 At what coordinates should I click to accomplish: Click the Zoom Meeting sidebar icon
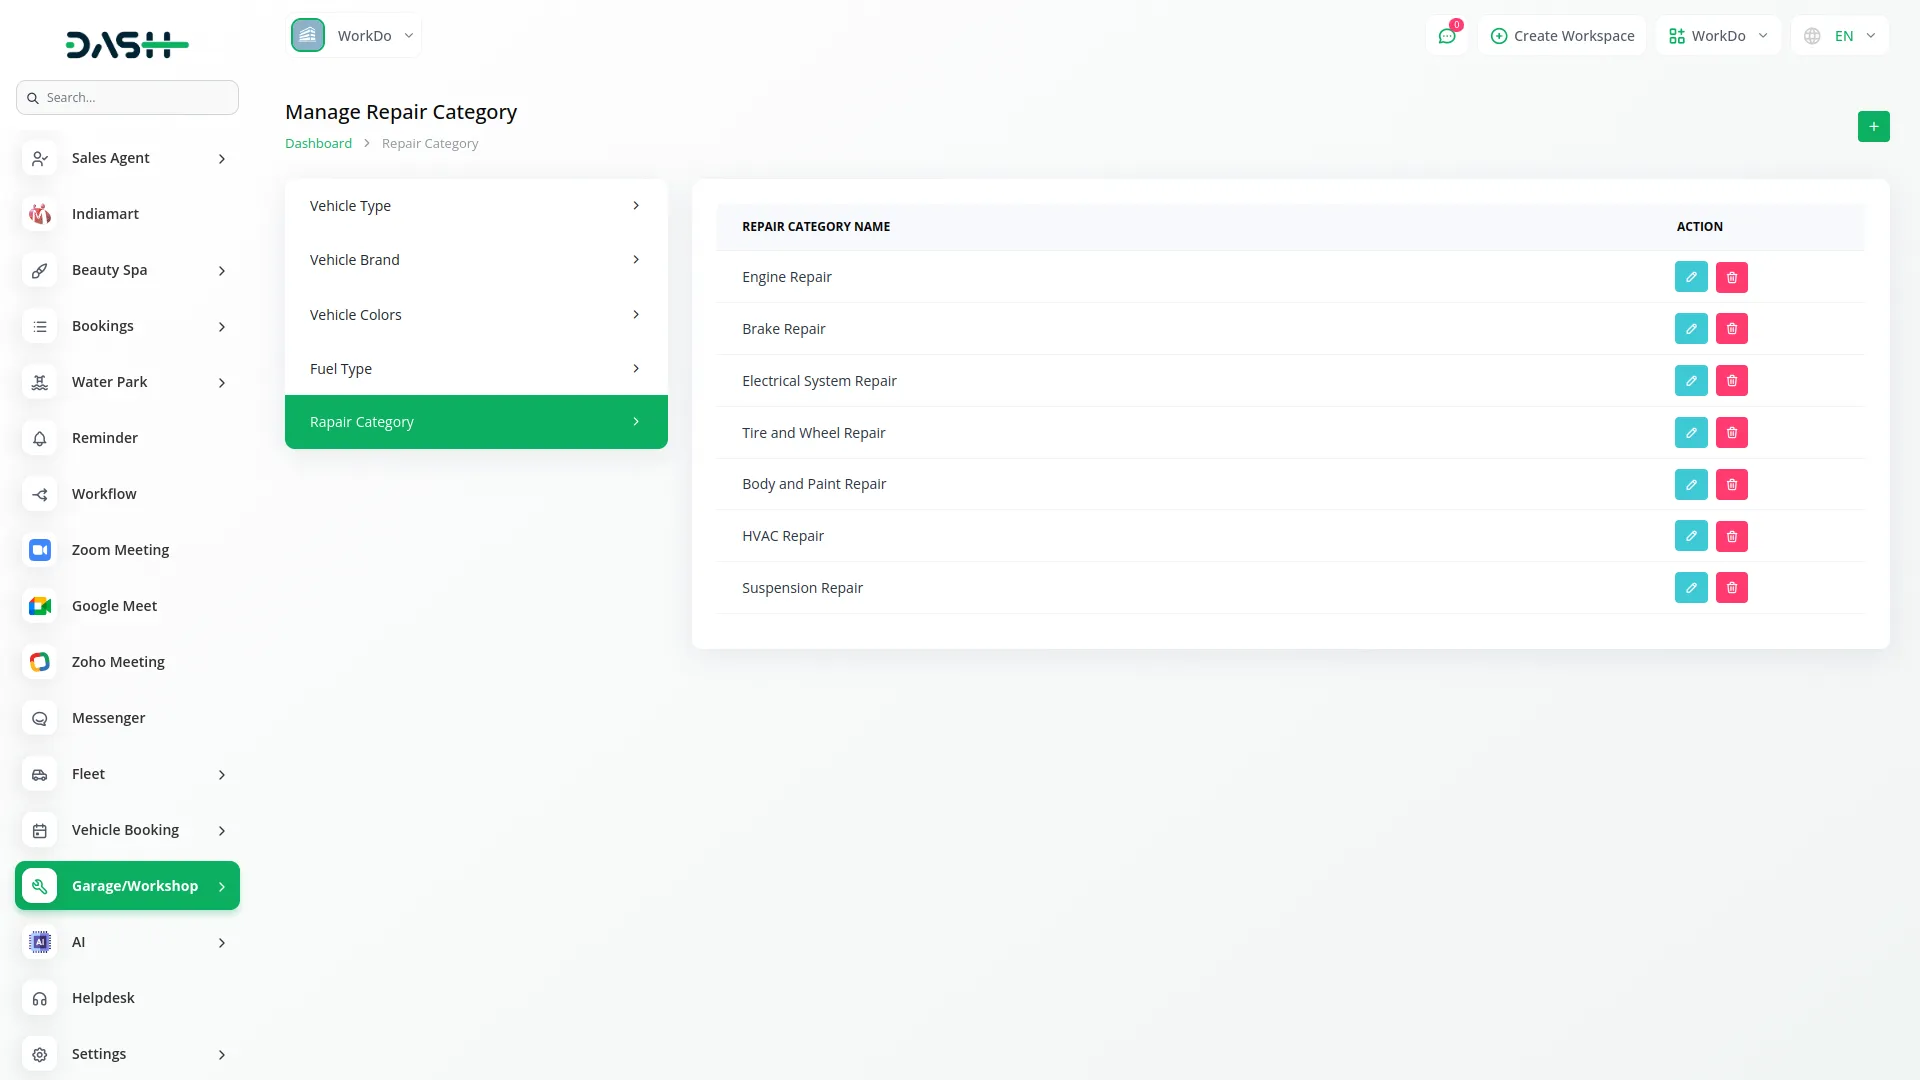[x=40, y=550]
